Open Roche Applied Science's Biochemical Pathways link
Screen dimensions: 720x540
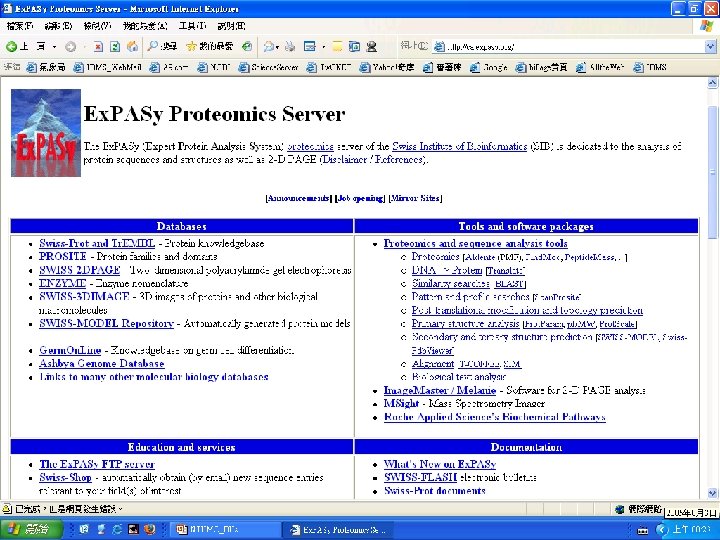pyautogui.click(x=495, y=417)
